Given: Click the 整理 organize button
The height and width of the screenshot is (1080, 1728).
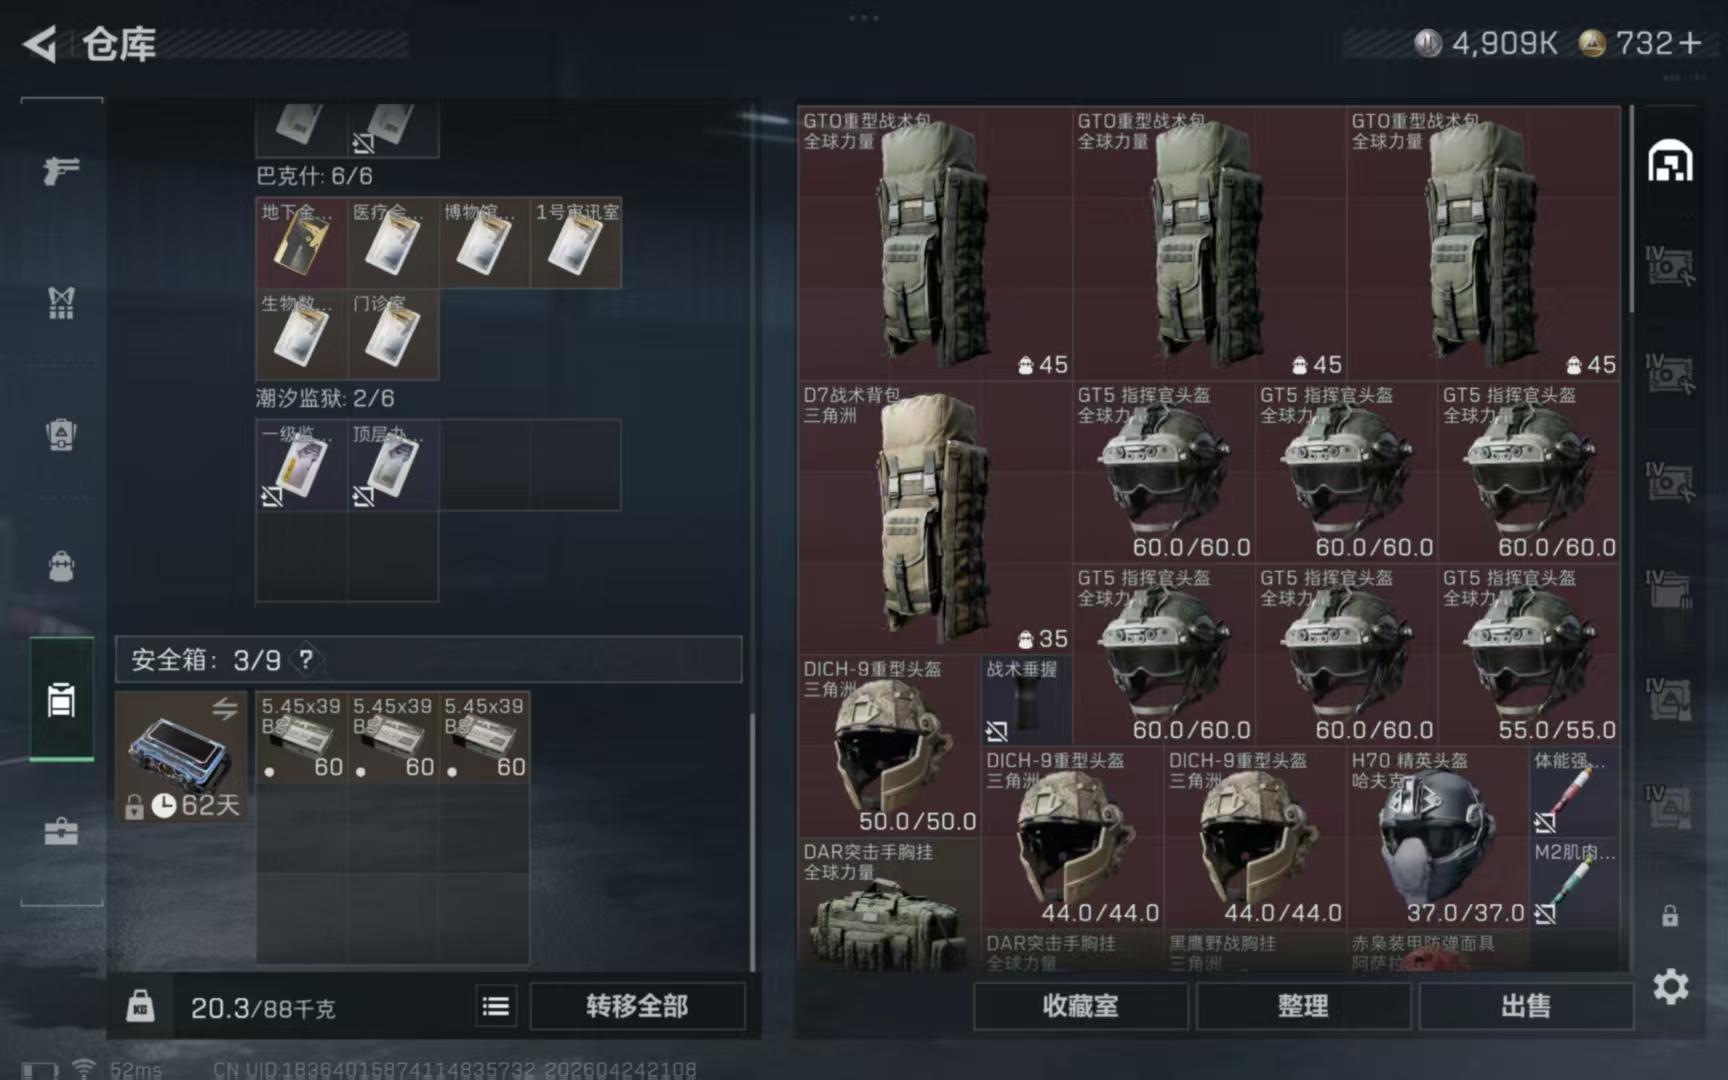Looking at the screenshot, I should click(x=1302, y=1006).
